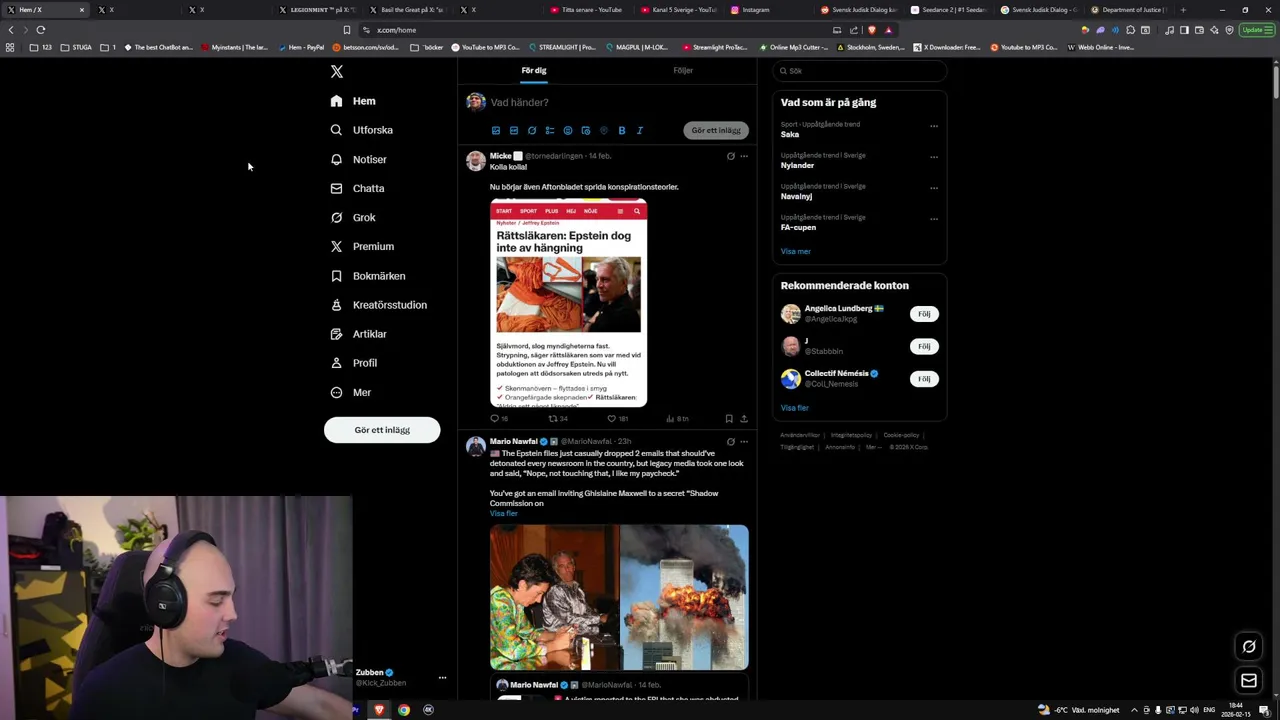Viewport: 1280px width, 720px height.
Task: View statistics on Micke's post
Action: pos(677,419)
